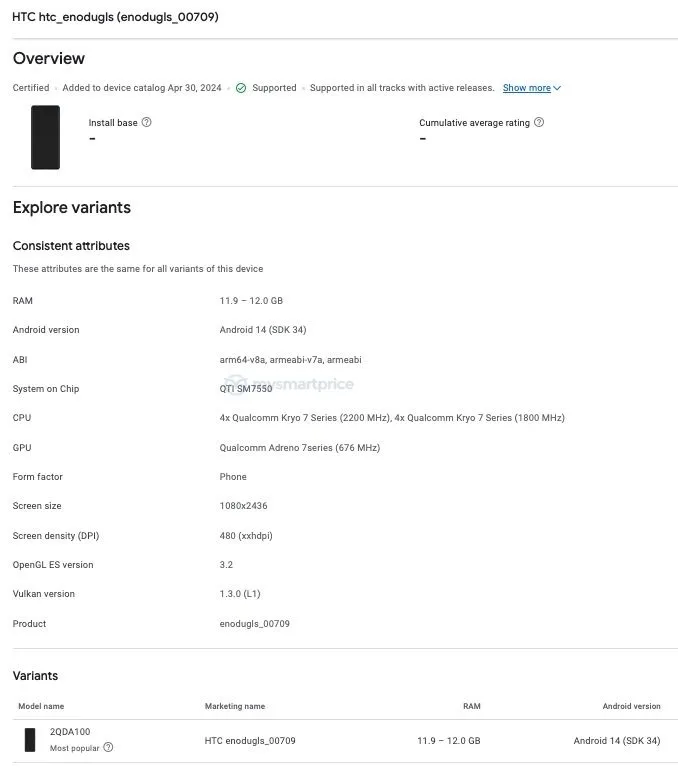This screenshot has height=771, width=678.
Task: Click the device image thumbnail in Overview
Action: (45, 137)
